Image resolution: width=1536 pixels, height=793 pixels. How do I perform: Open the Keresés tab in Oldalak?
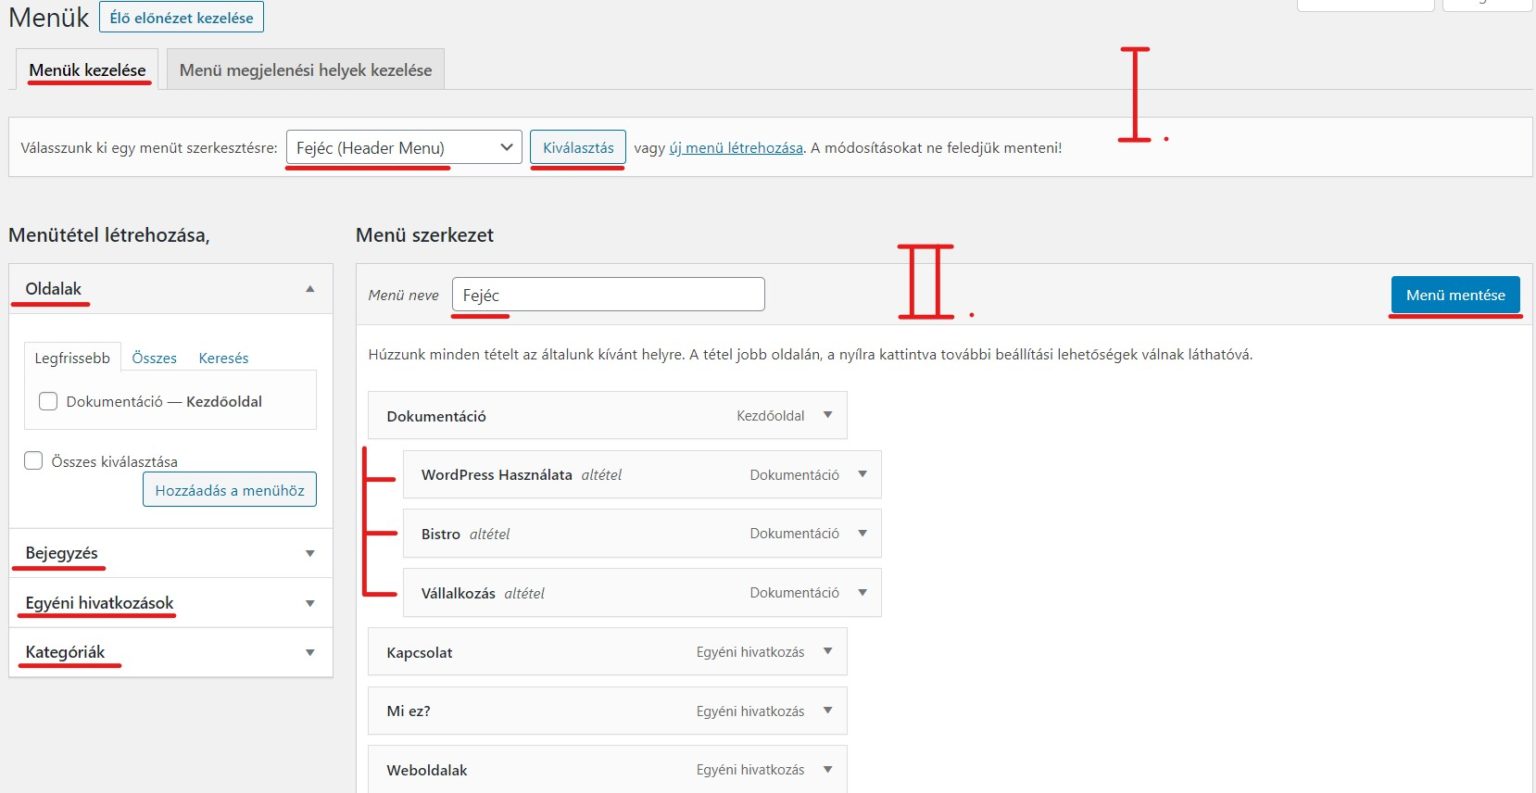coord(223,358)
